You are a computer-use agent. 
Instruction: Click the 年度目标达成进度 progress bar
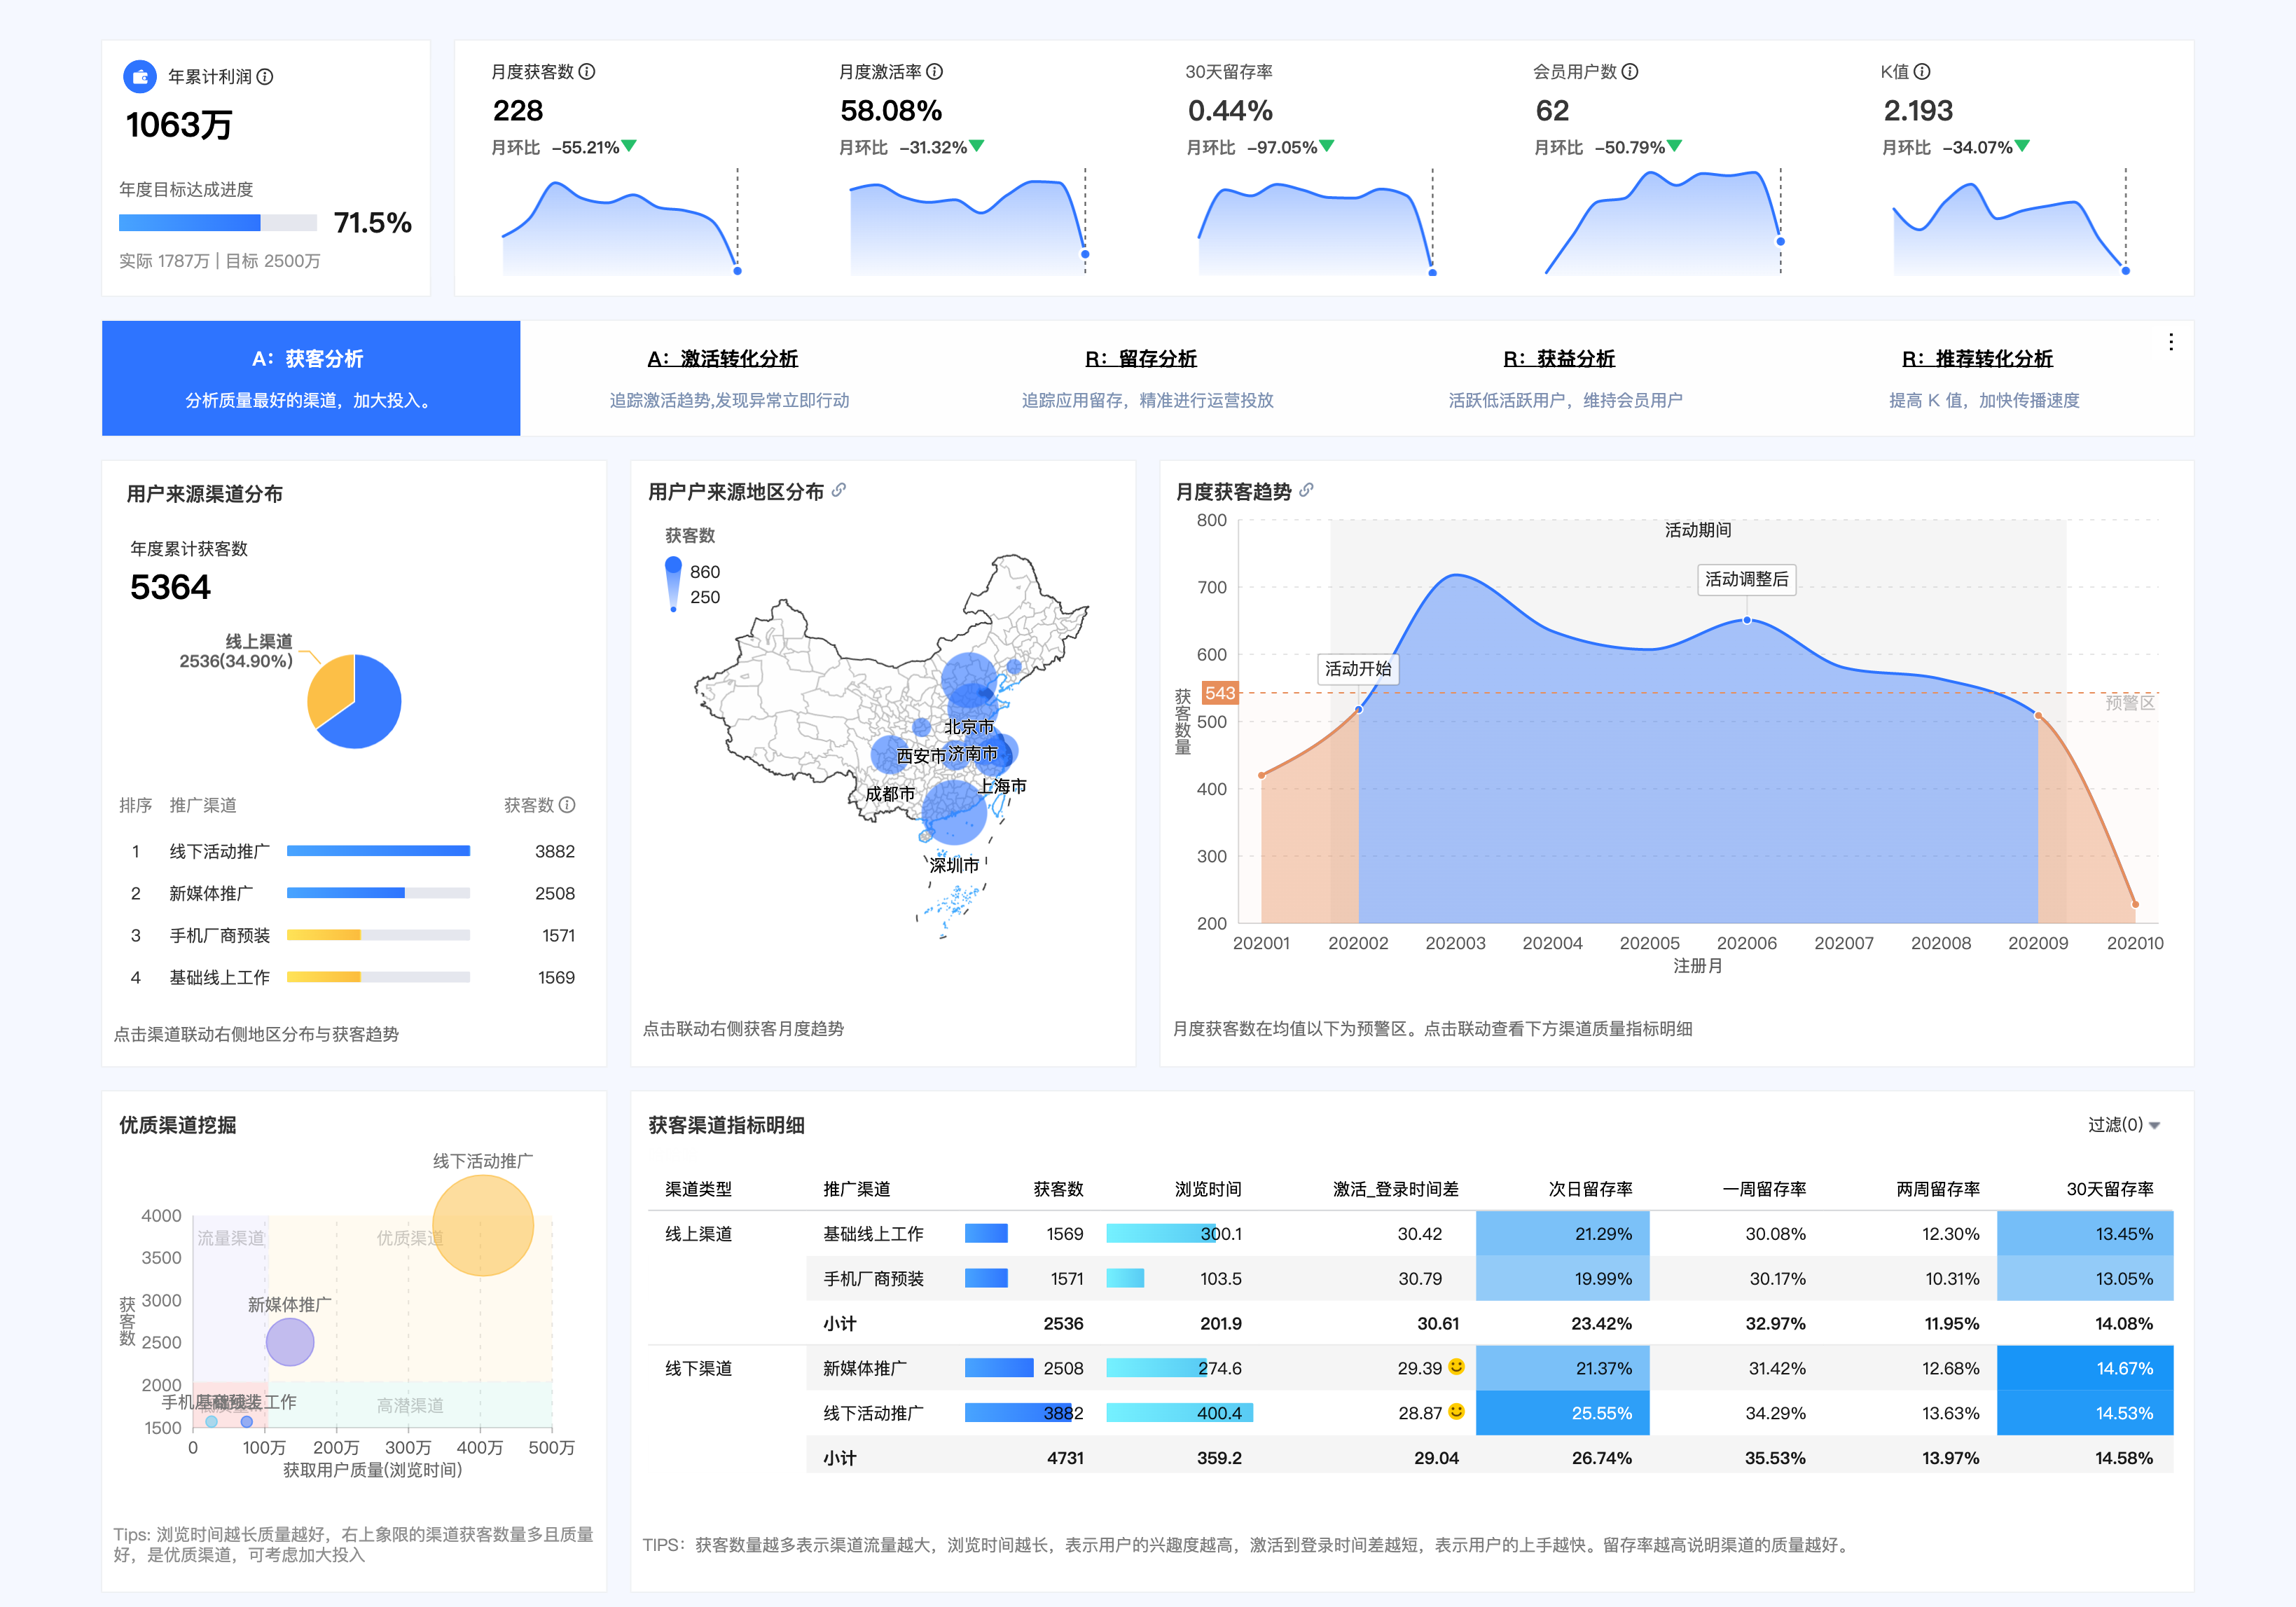(x=217, y=223)
